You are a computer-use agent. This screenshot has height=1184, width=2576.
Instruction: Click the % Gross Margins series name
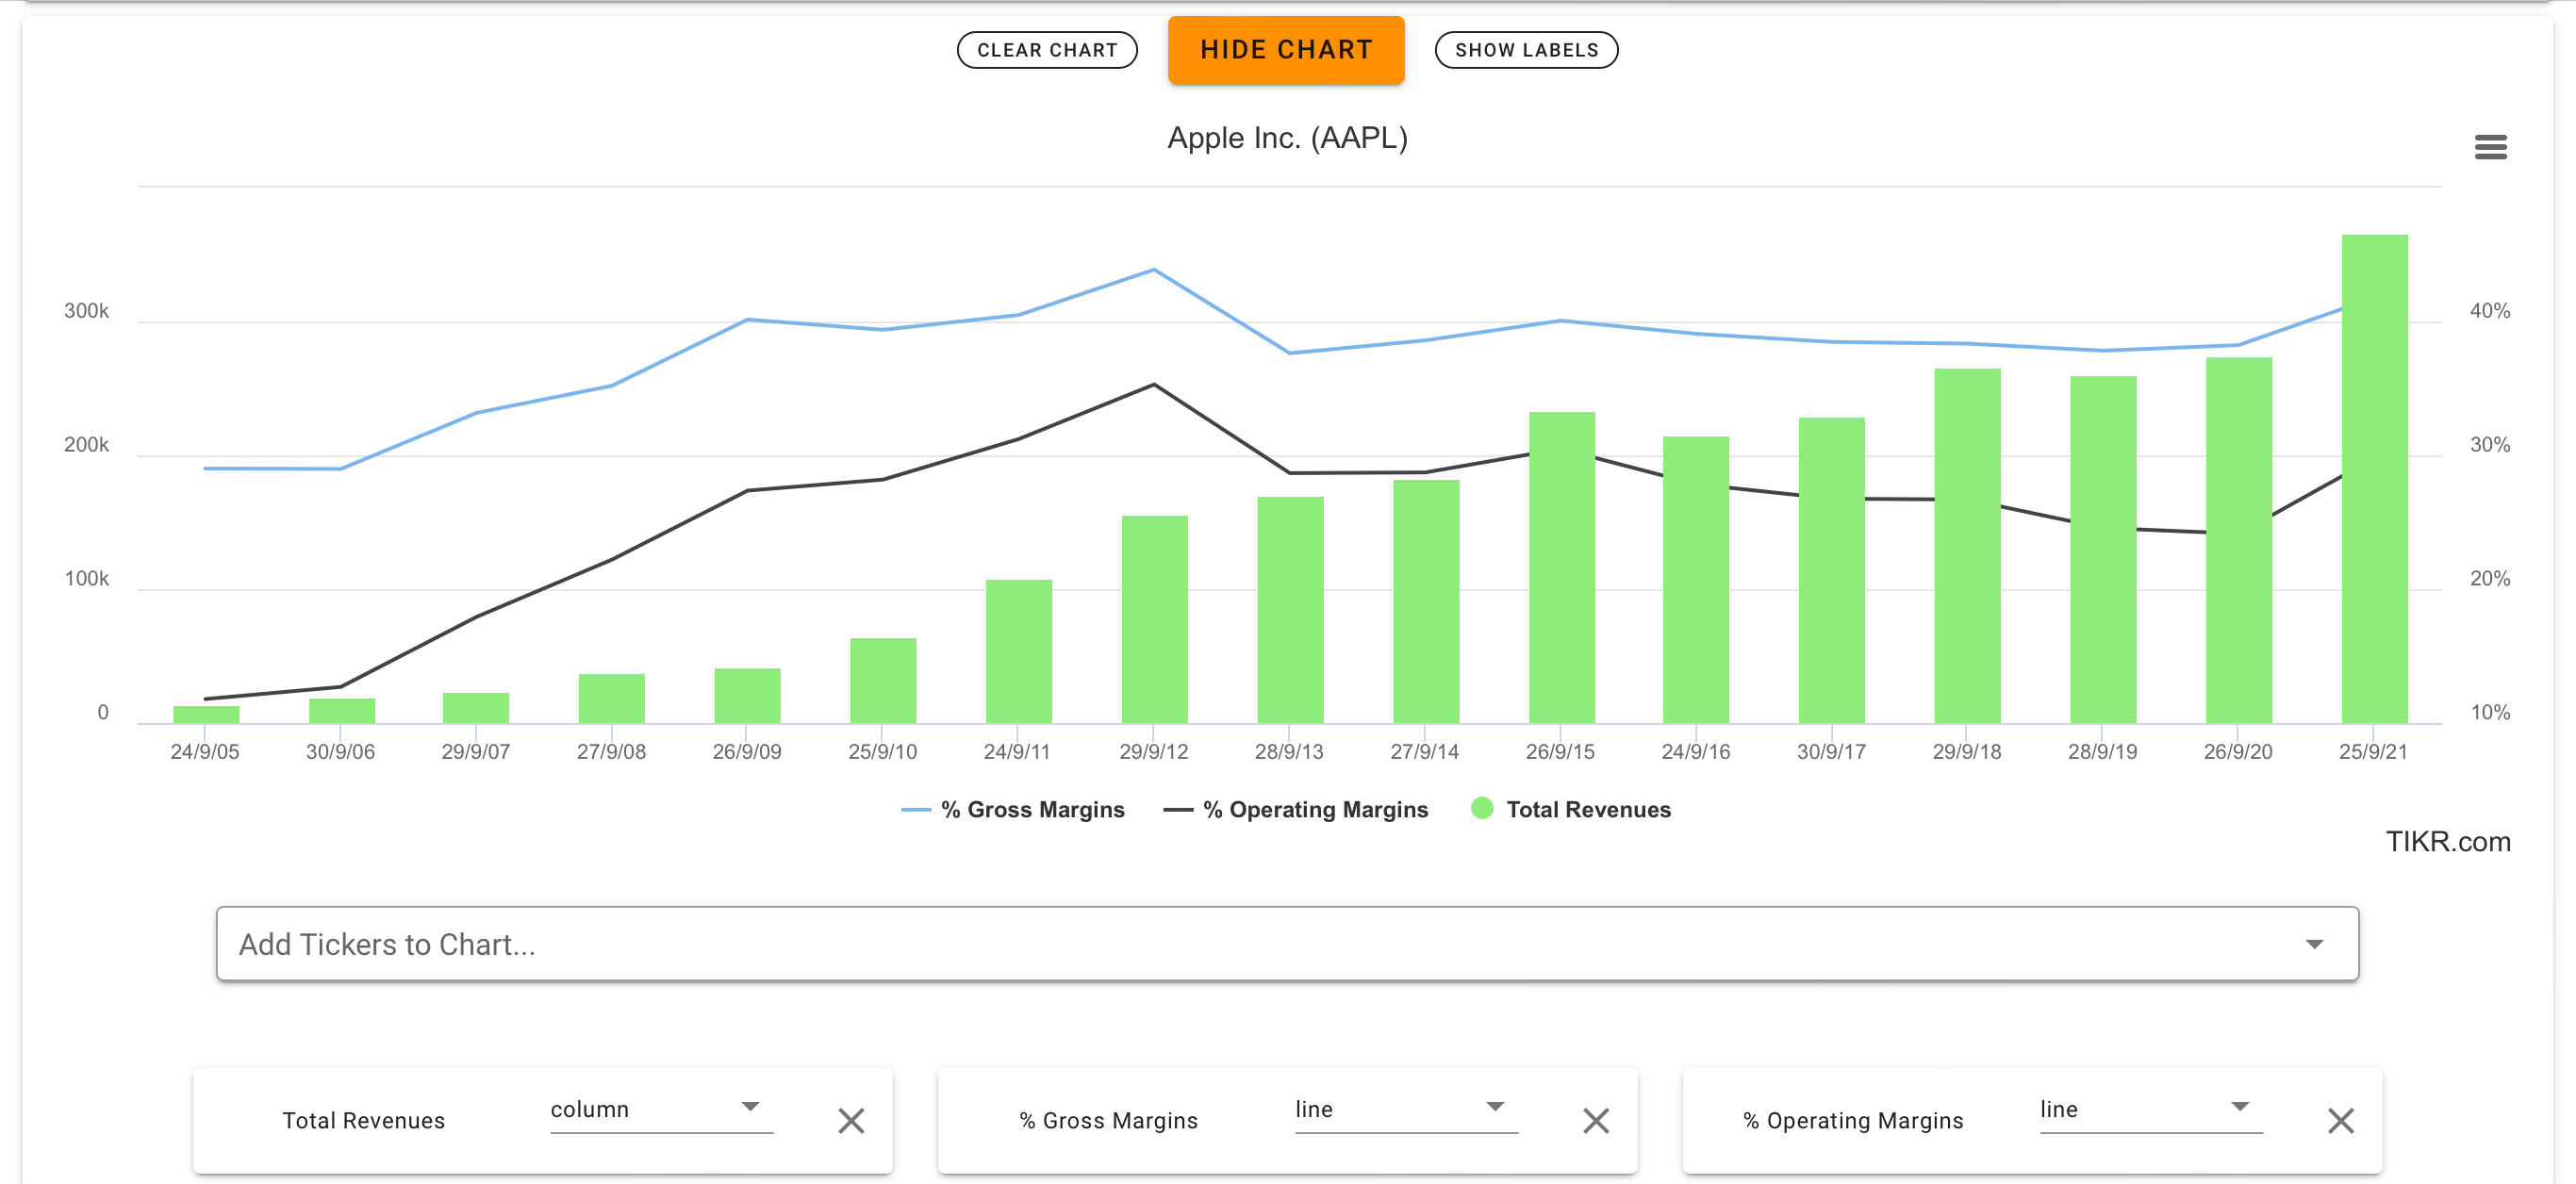coord(1108,1120)
